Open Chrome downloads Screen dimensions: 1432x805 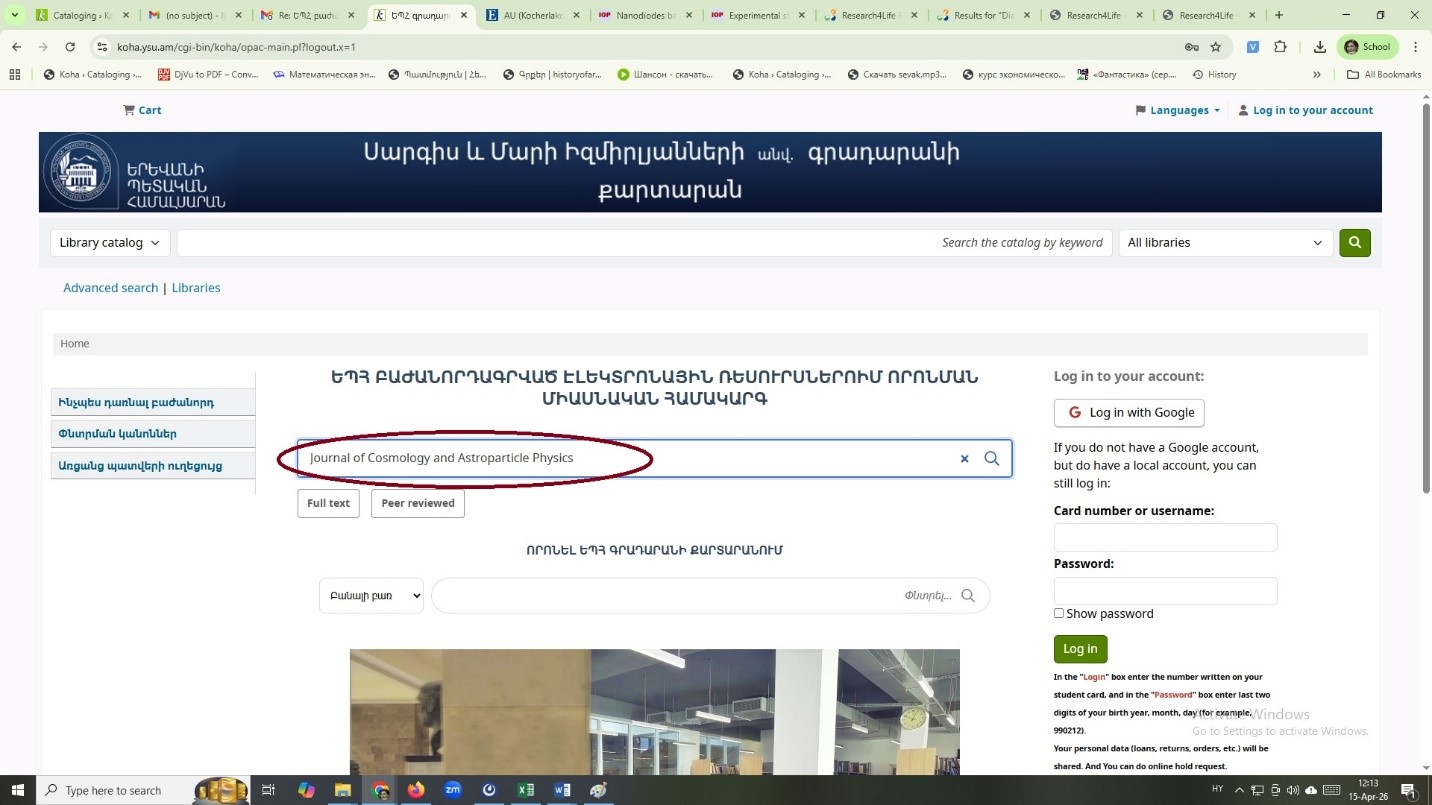click(x=1319, y=47)
